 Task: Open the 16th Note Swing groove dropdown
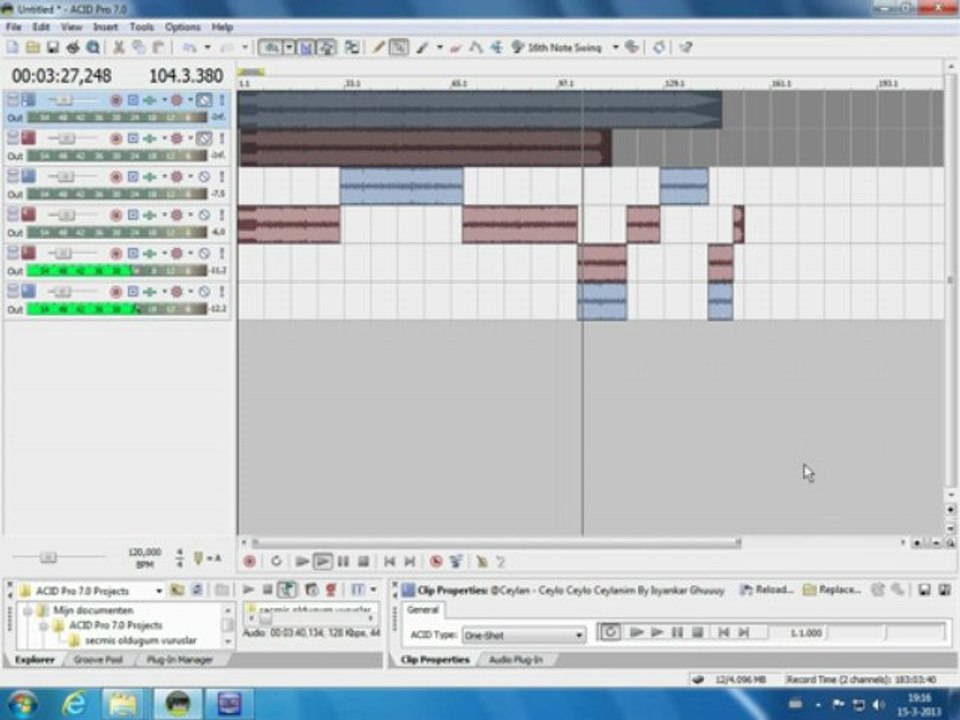(615, 47)
